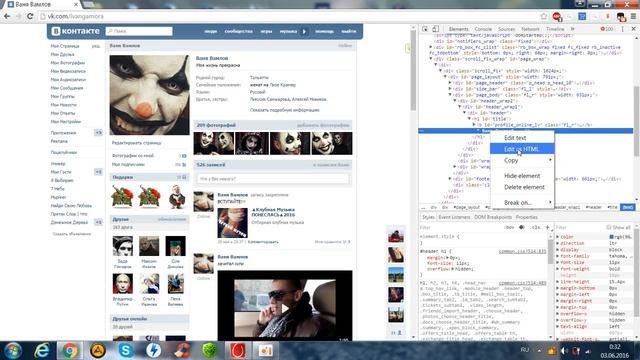Select Delete element in the context menu
Viewport: 640px width, 360px height.
(522, 187)
